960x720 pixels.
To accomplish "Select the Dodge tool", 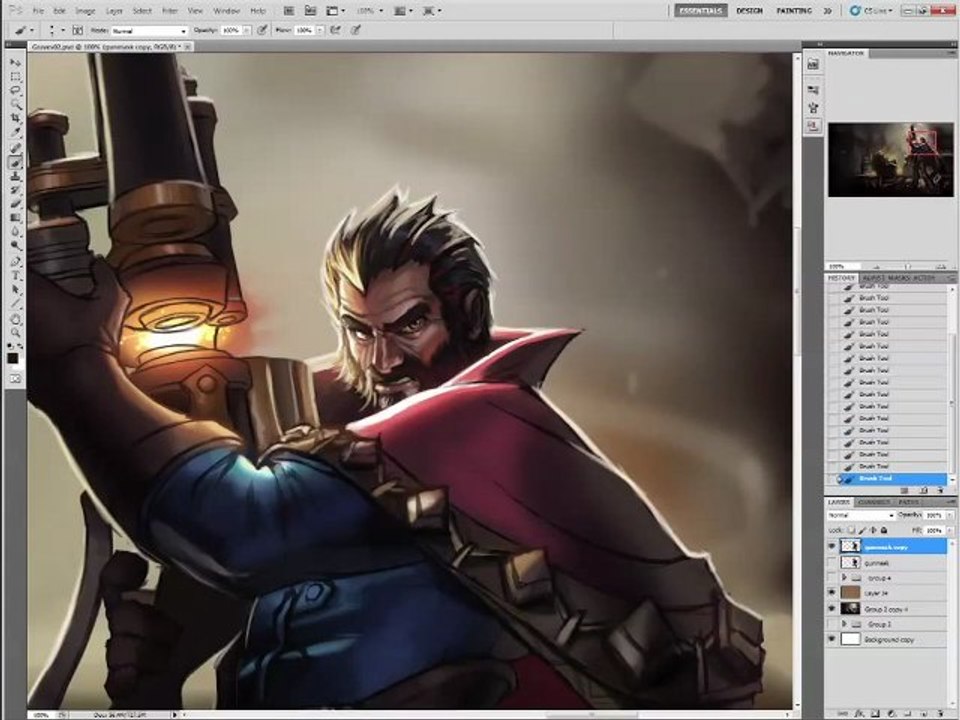I will click(15, 246).
